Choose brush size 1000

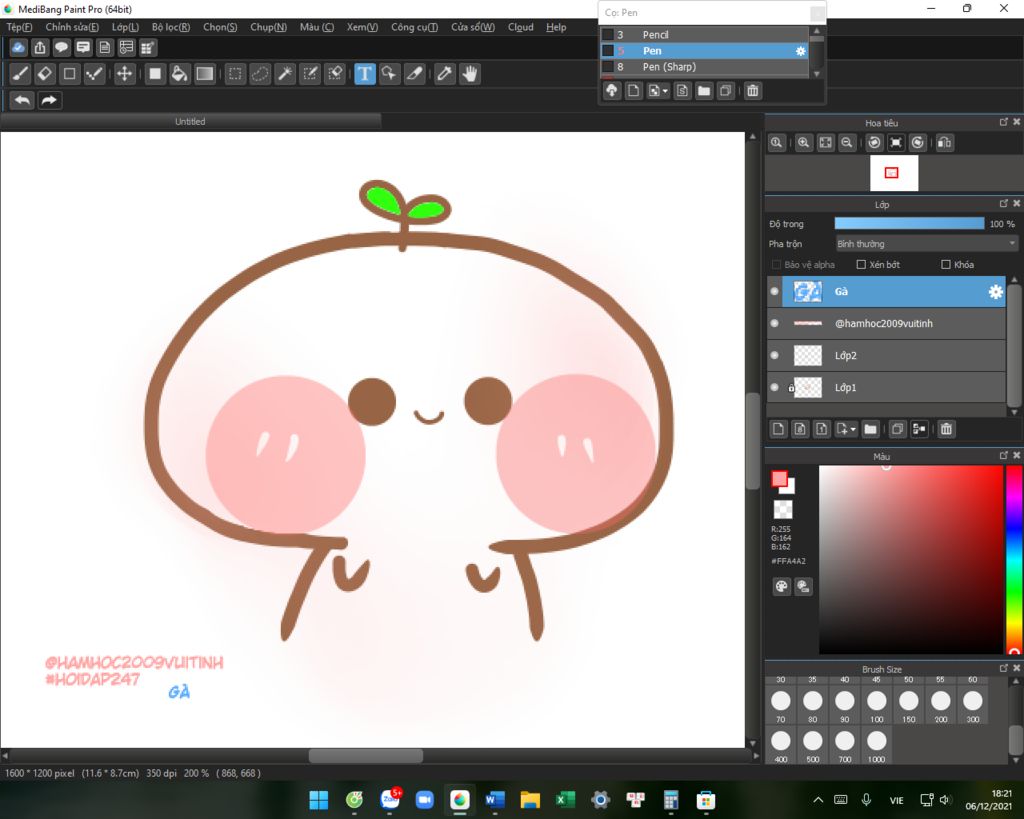point(876,745)
